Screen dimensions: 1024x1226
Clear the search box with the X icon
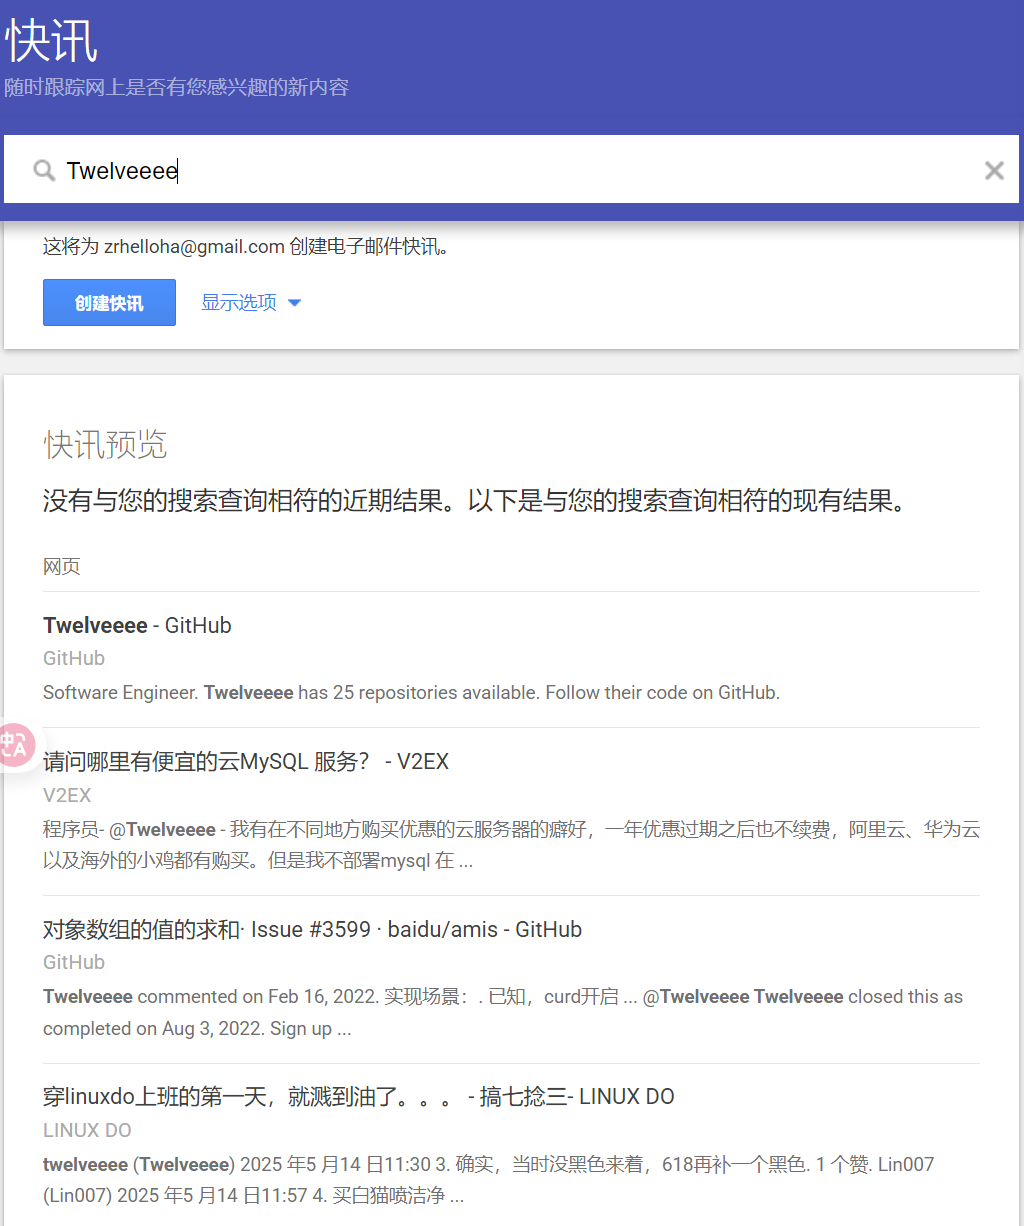(994, 170)
